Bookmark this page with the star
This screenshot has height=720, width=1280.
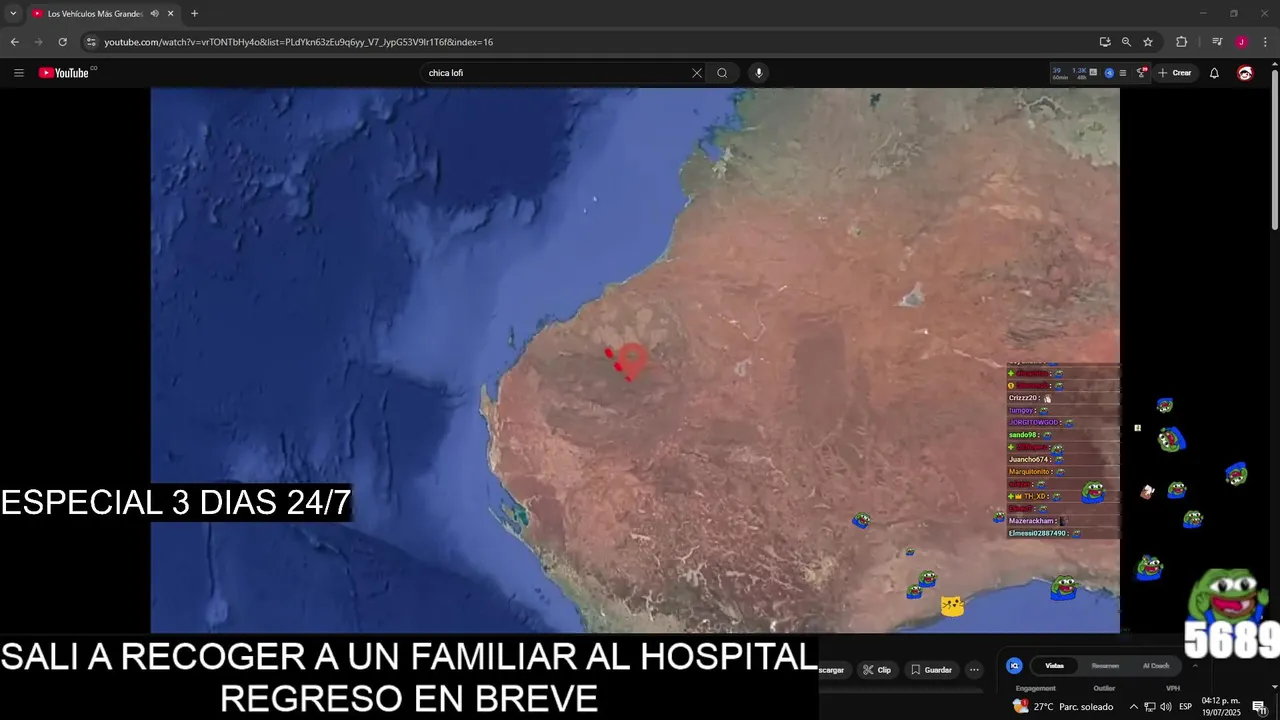(x=1148, y=42)
